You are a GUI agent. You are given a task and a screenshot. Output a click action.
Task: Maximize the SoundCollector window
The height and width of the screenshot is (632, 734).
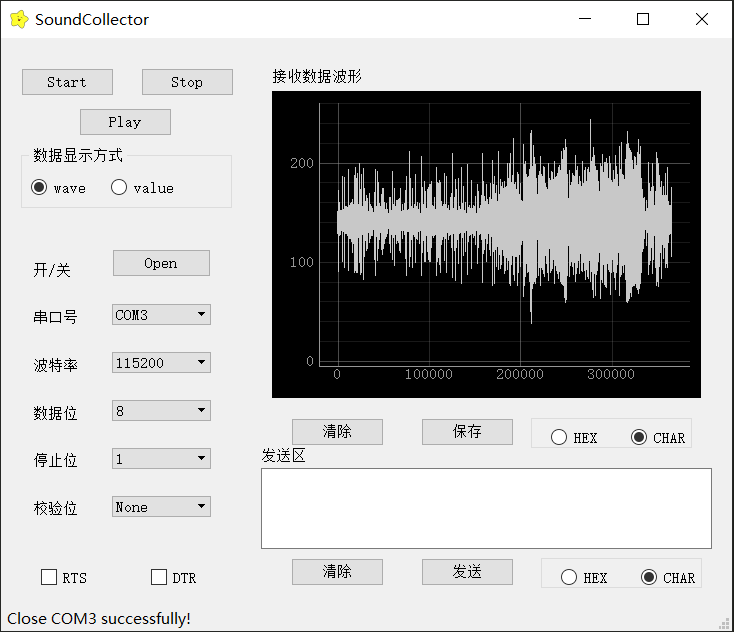click(x=643, y=19)
